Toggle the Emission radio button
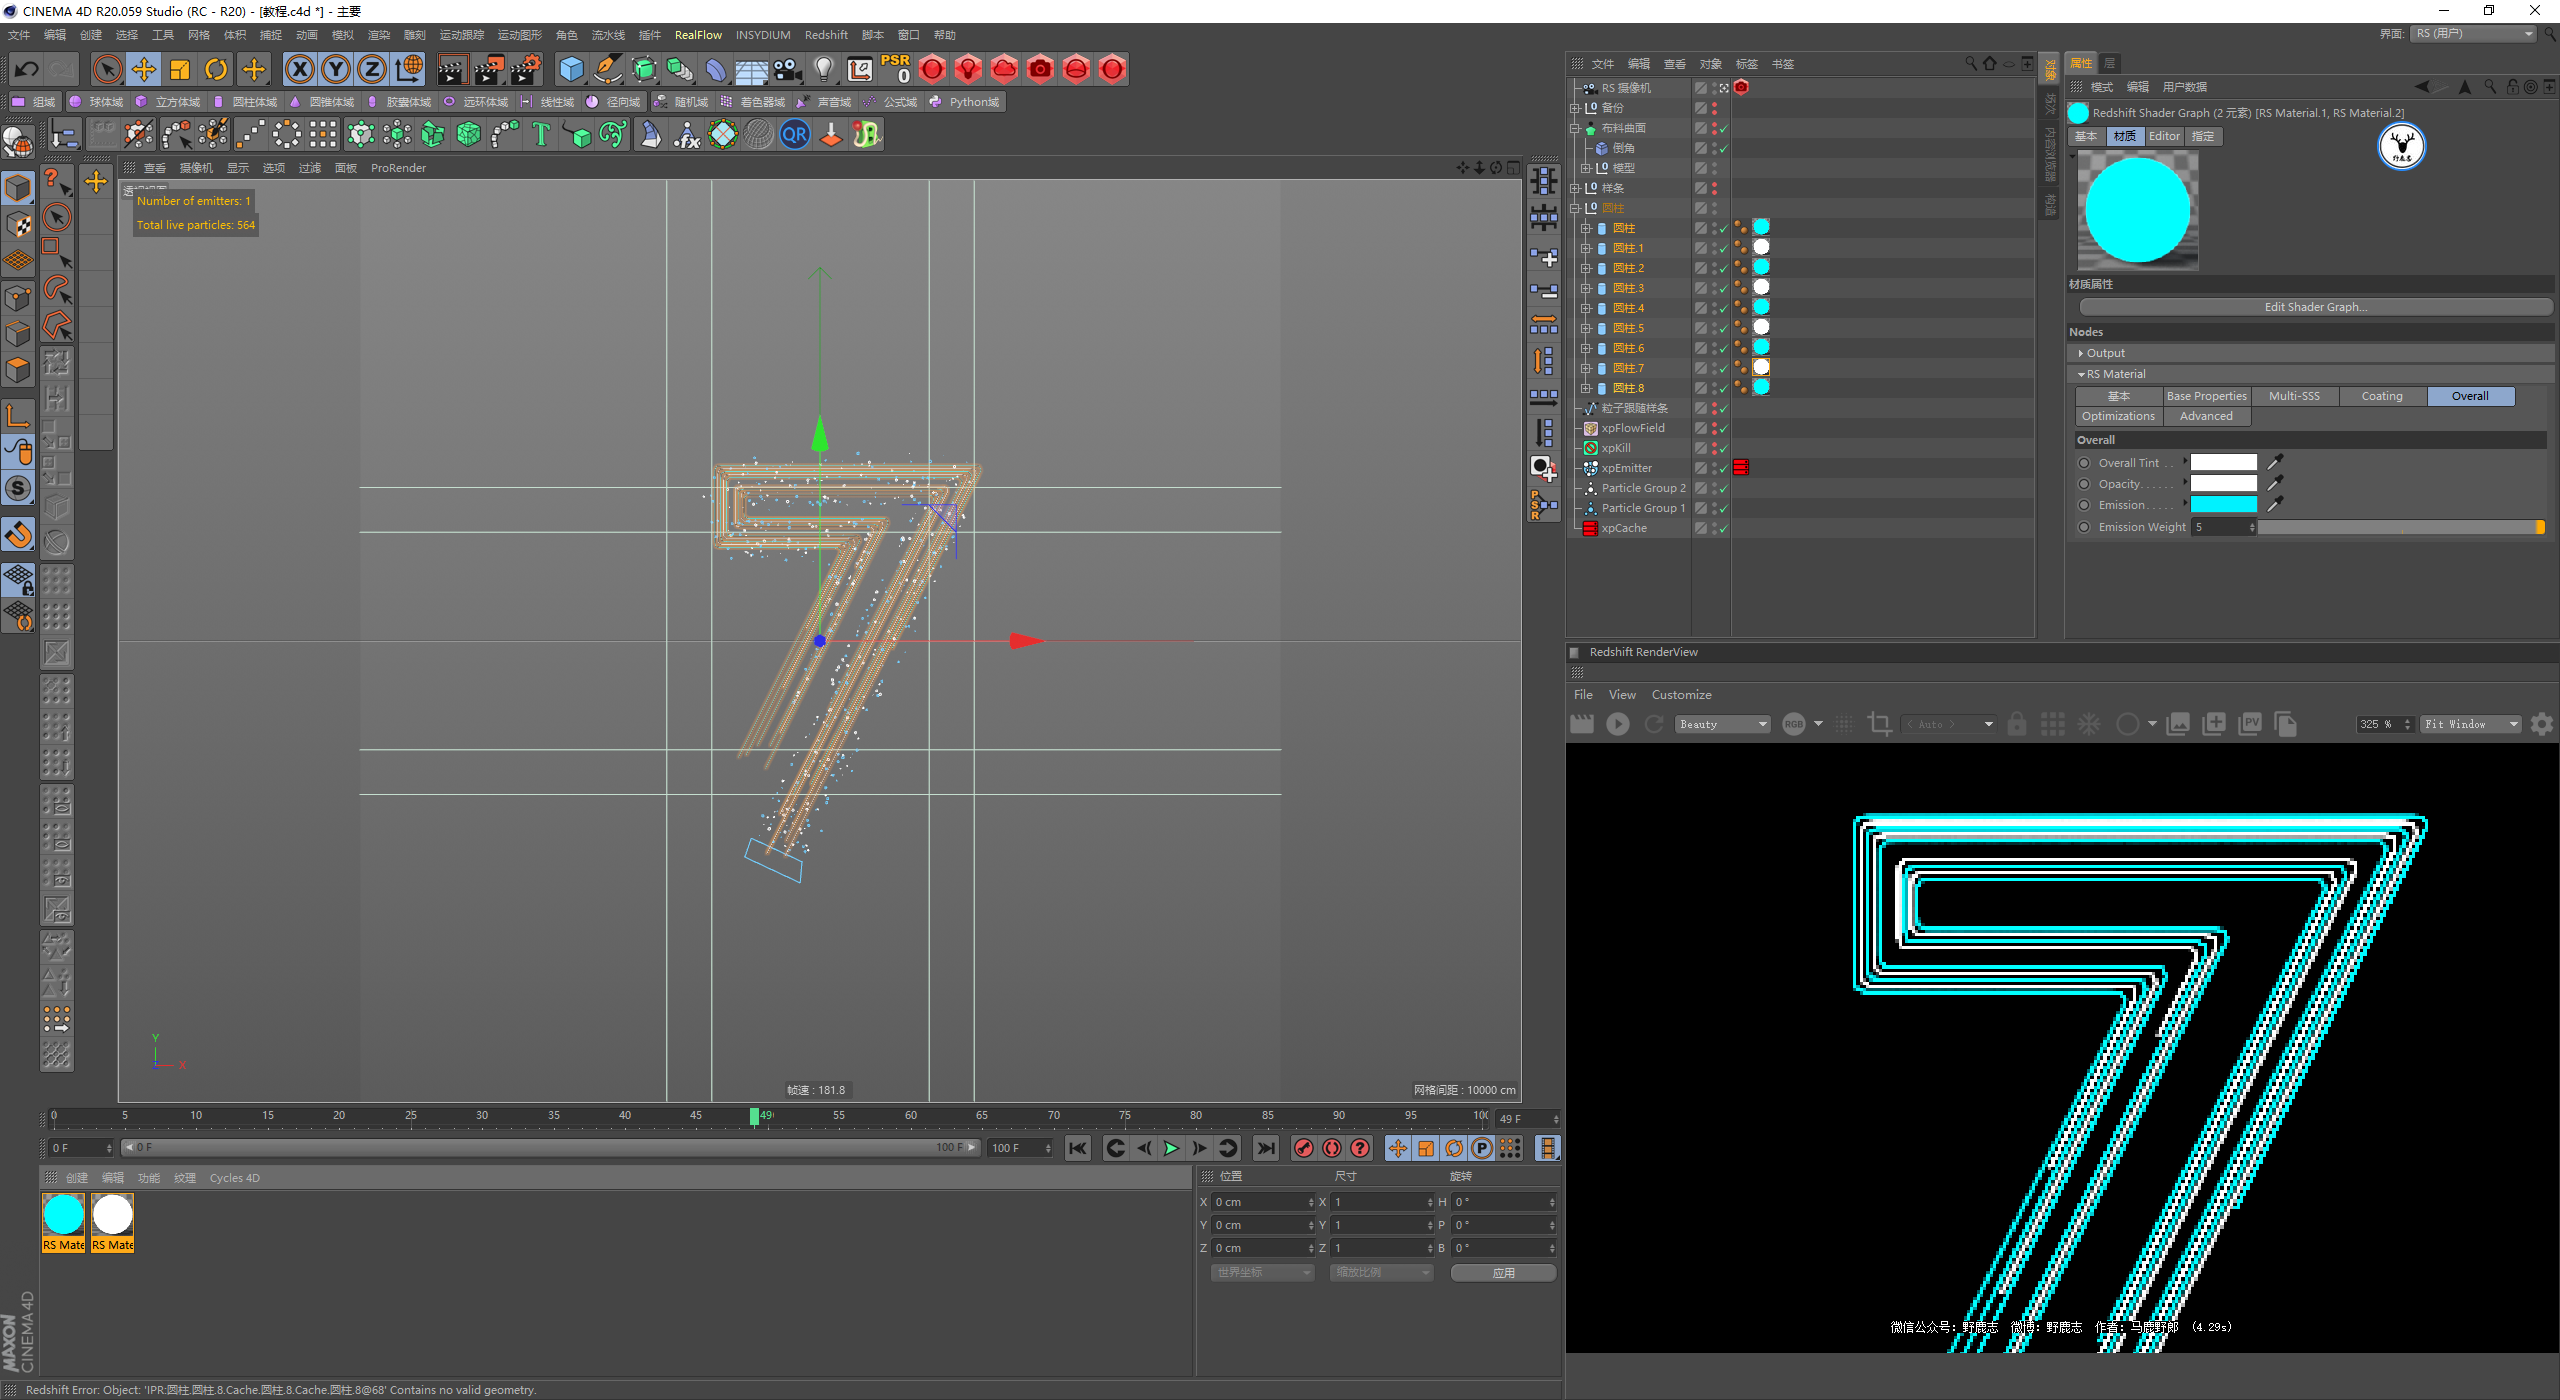Viewport: 2560px width, 1400px height. pyautogui.click(x=2084, y=505)
